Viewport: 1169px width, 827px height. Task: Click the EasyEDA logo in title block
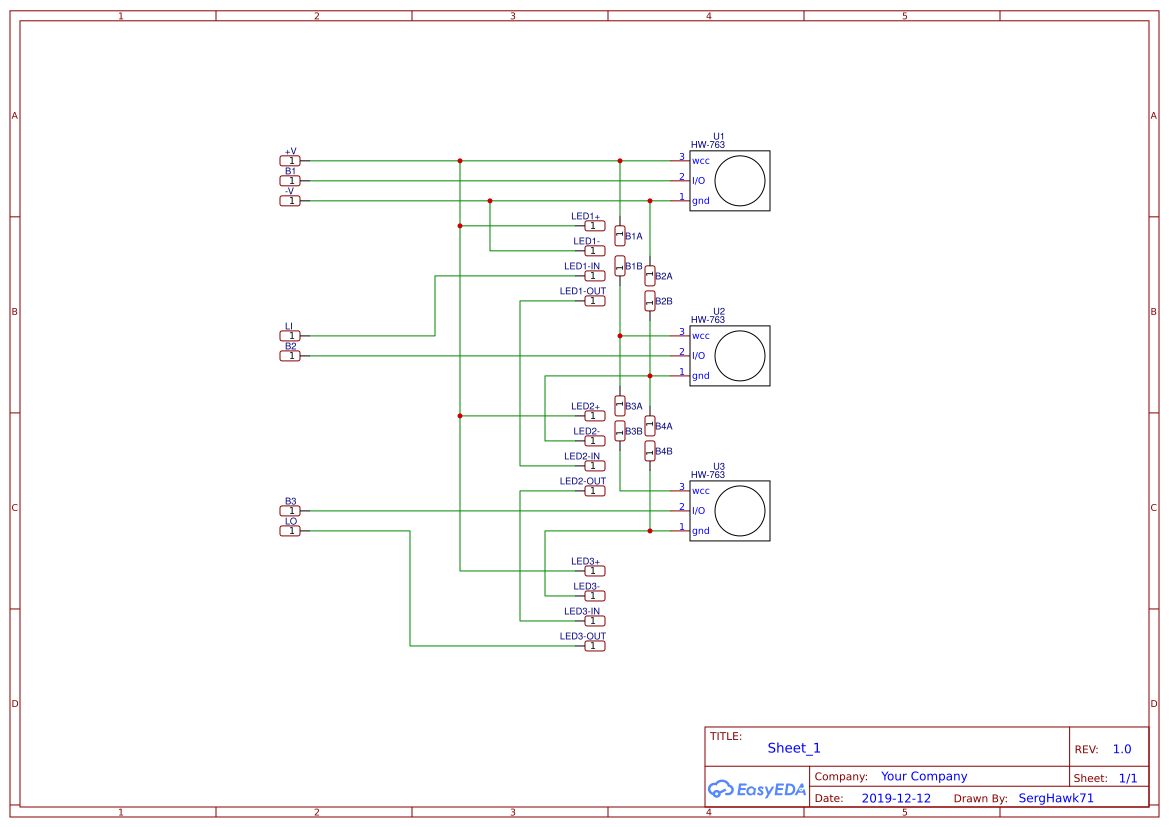point(756,789)
